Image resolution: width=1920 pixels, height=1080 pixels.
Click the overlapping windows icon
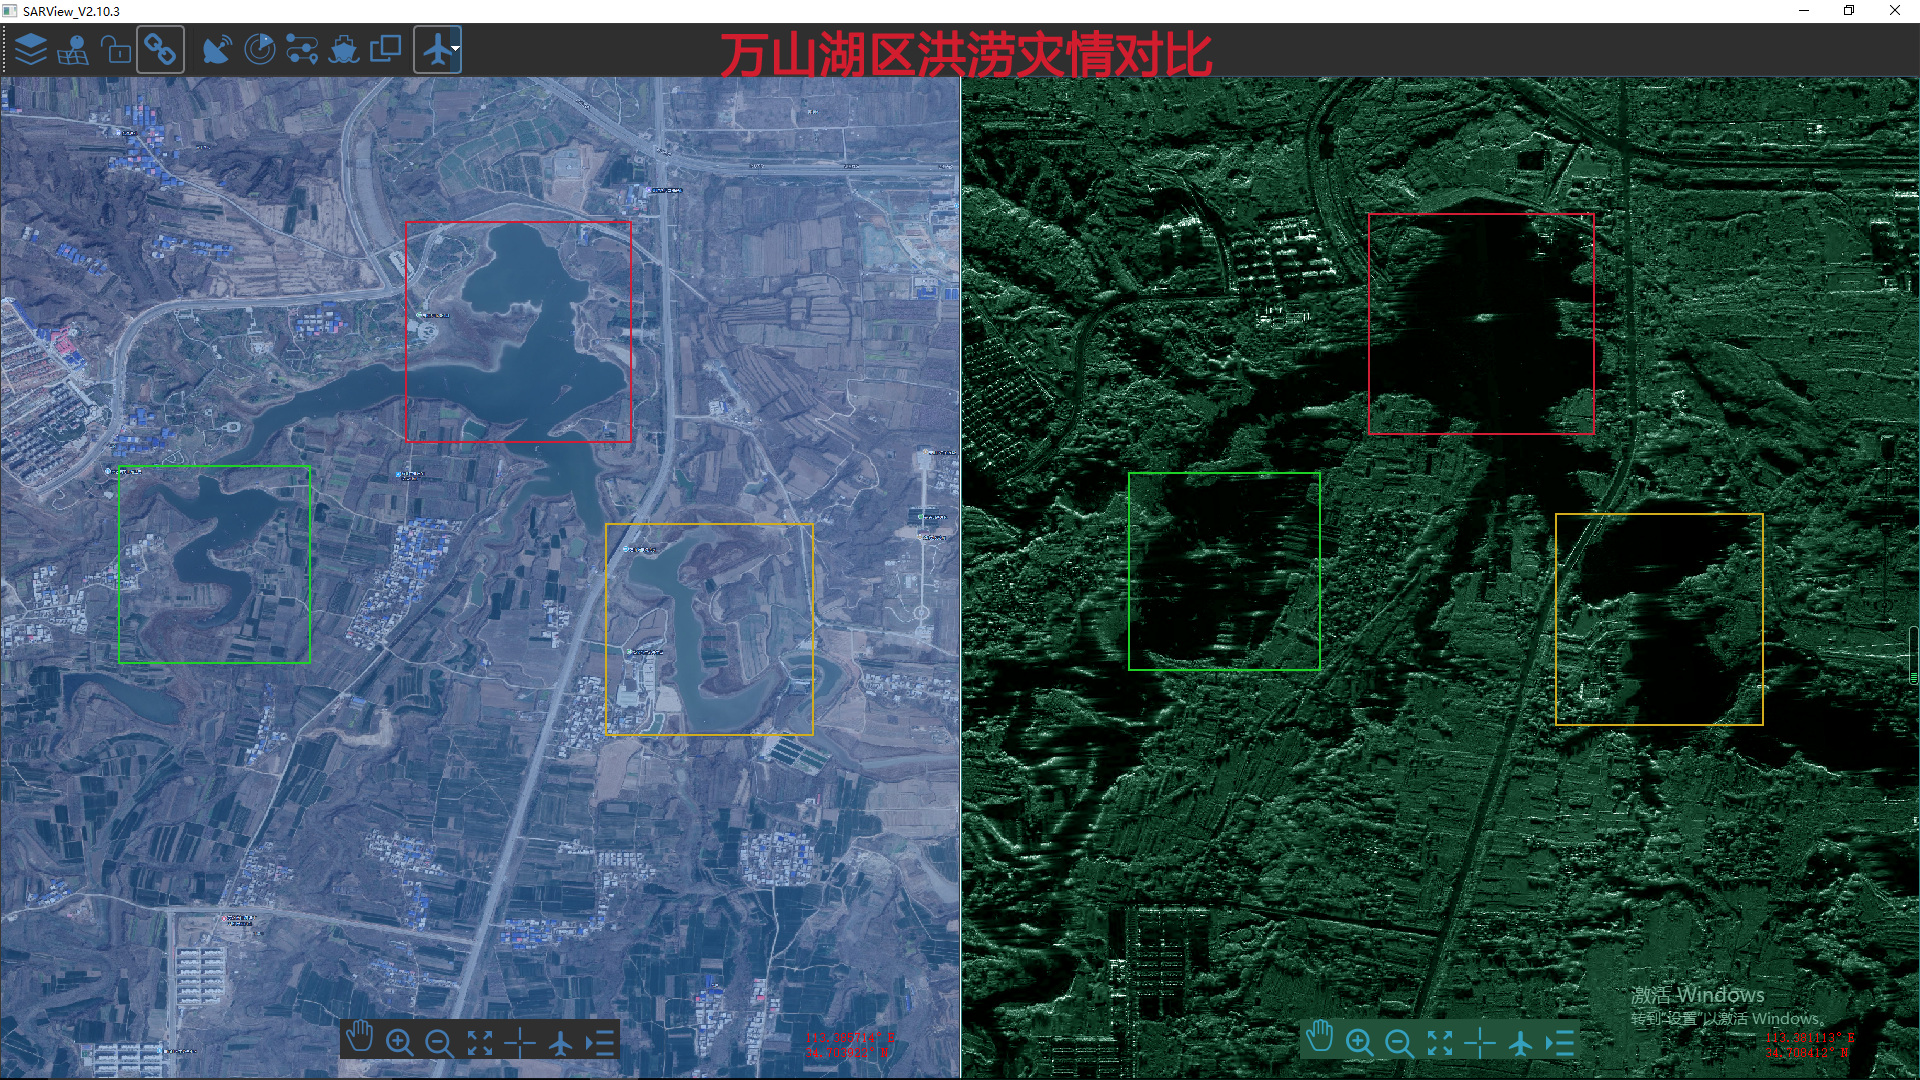click(386, 49)
